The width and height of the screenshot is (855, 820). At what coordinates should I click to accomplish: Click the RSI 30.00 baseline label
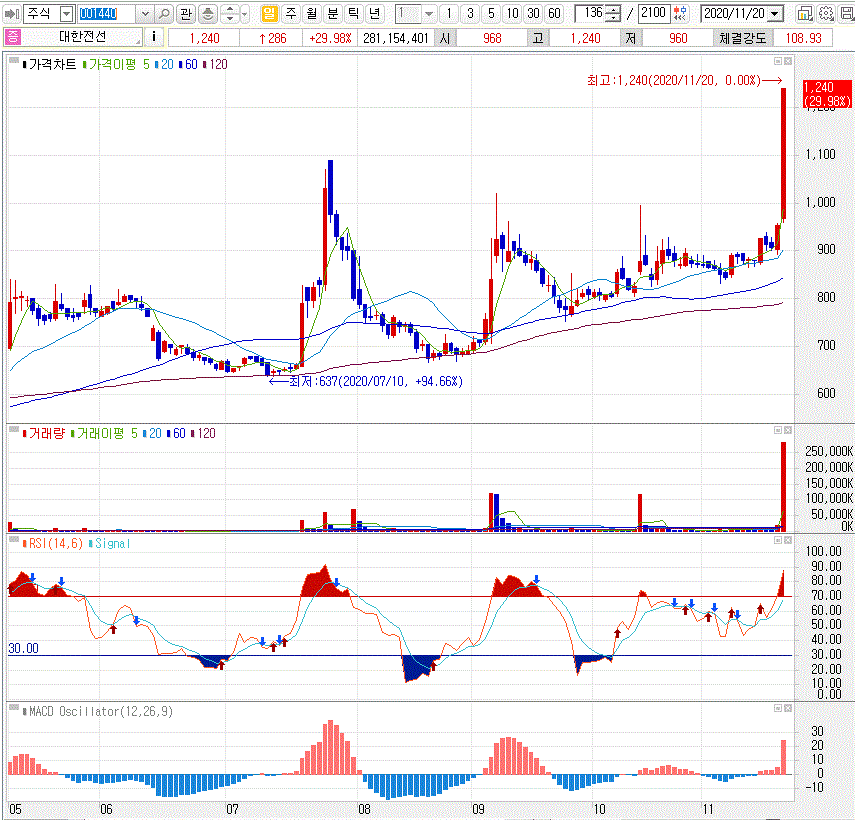coord(23,648)
